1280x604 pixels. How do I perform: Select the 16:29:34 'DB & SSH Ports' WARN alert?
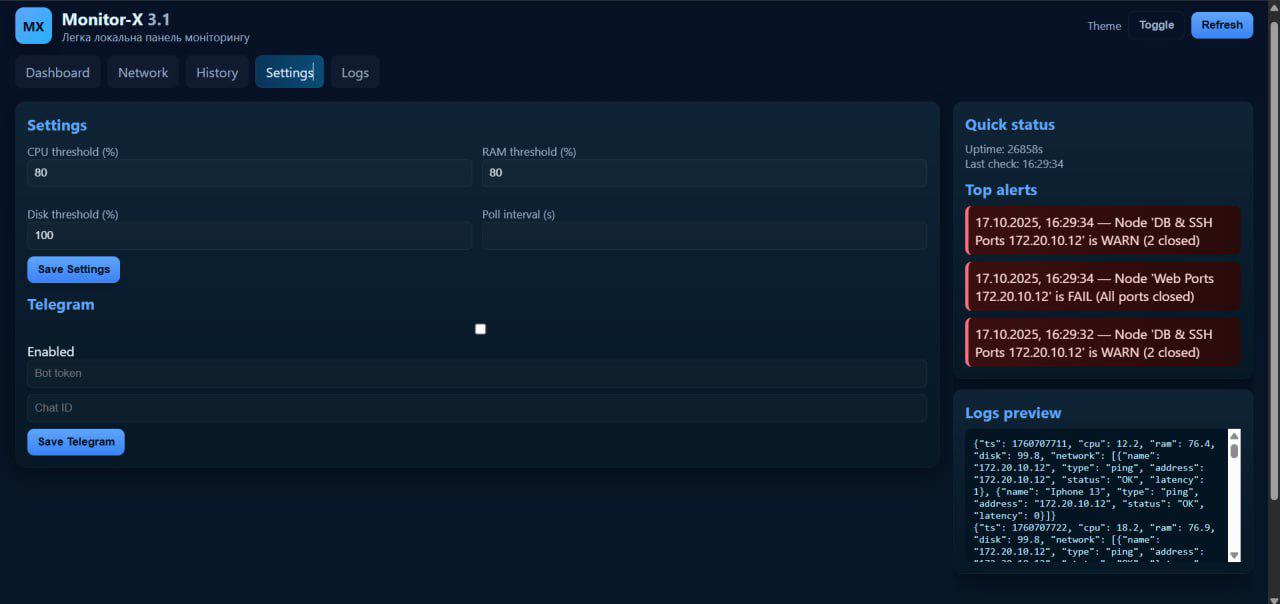click(1103, 231)
